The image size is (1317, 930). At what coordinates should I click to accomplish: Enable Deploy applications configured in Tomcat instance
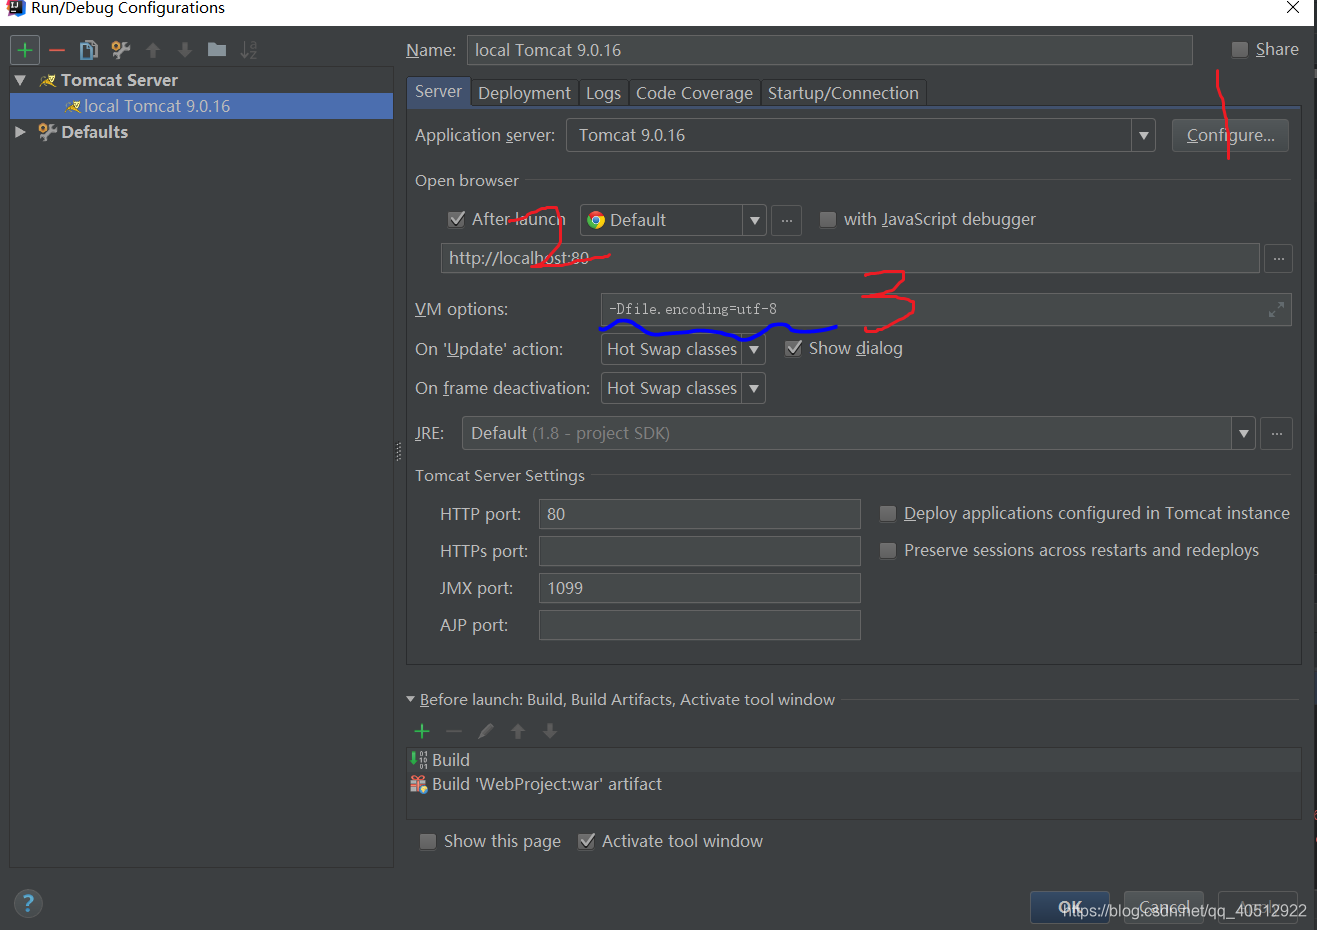point(887,513)
